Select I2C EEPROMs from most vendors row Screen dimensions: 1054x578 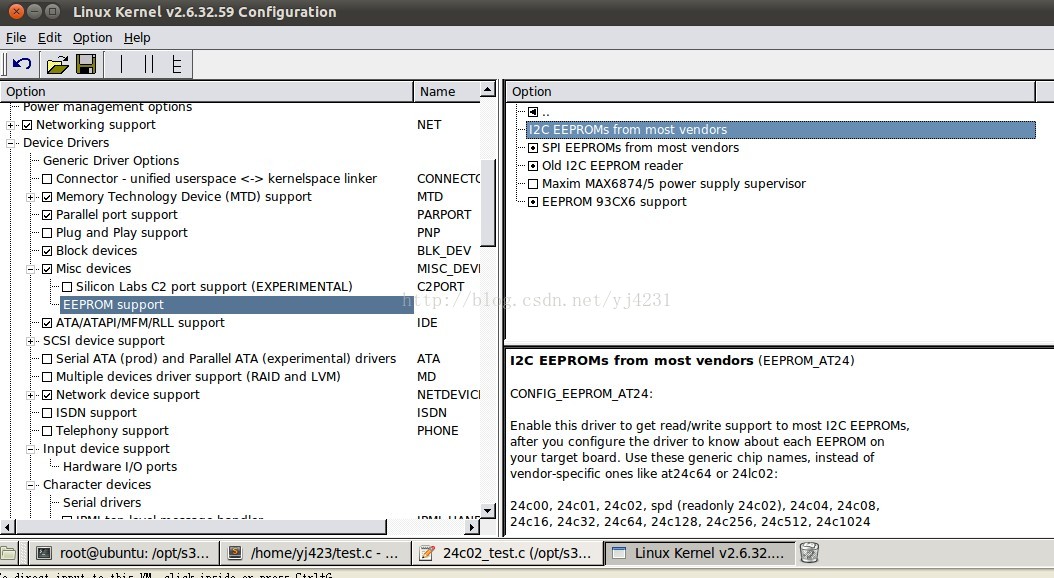pyautogui.click(x=781, y=130)
